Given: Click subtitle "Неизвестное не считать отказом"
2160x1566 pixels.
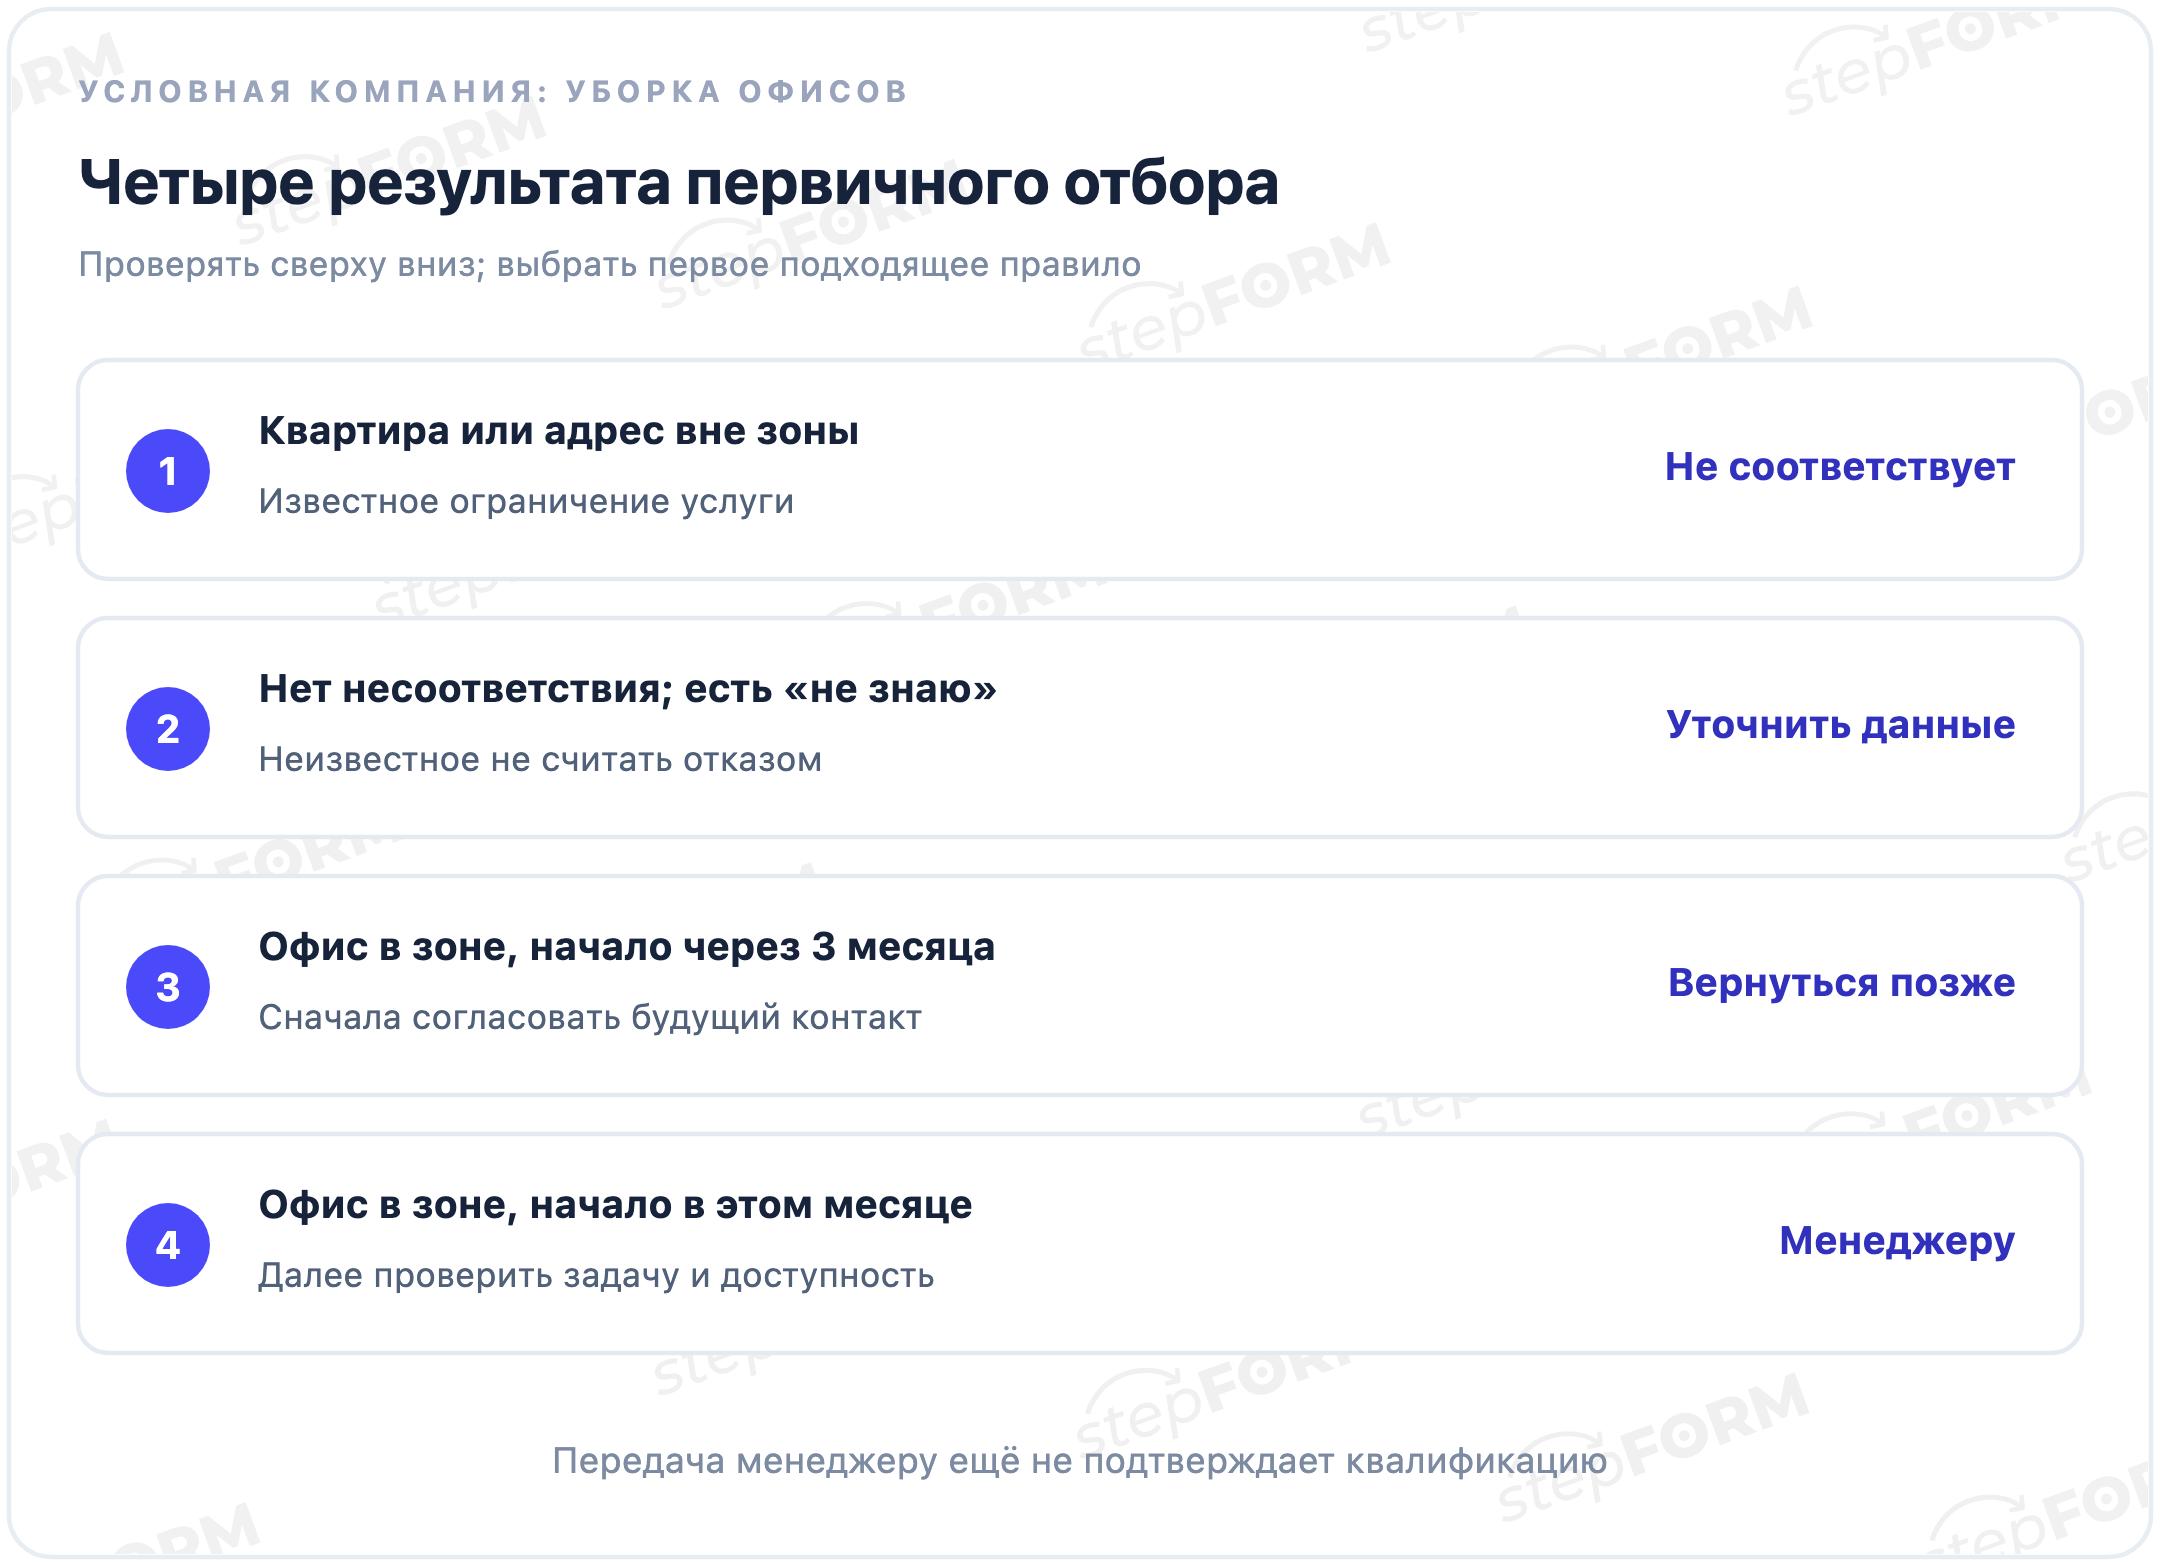Looking at the screenshot, I should tap(540, 759).
